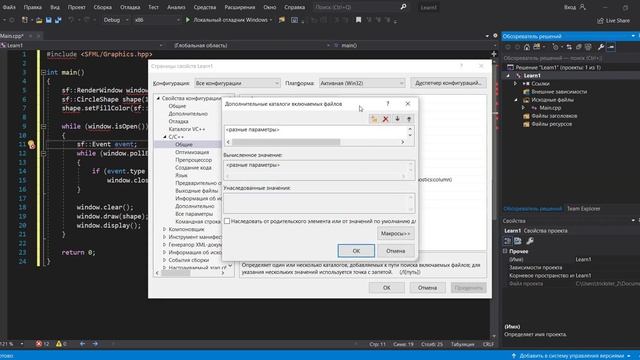Open the Конфигурация combo box
This screenshot has height=360, width=640.
click(x=237, y=83)
